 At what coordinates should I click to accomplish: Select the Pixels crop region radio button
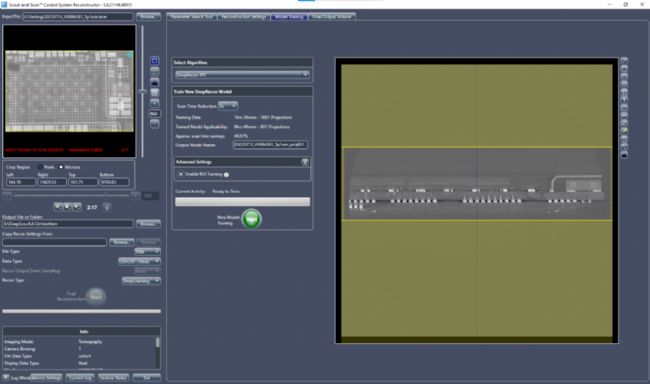coord(41,167)
